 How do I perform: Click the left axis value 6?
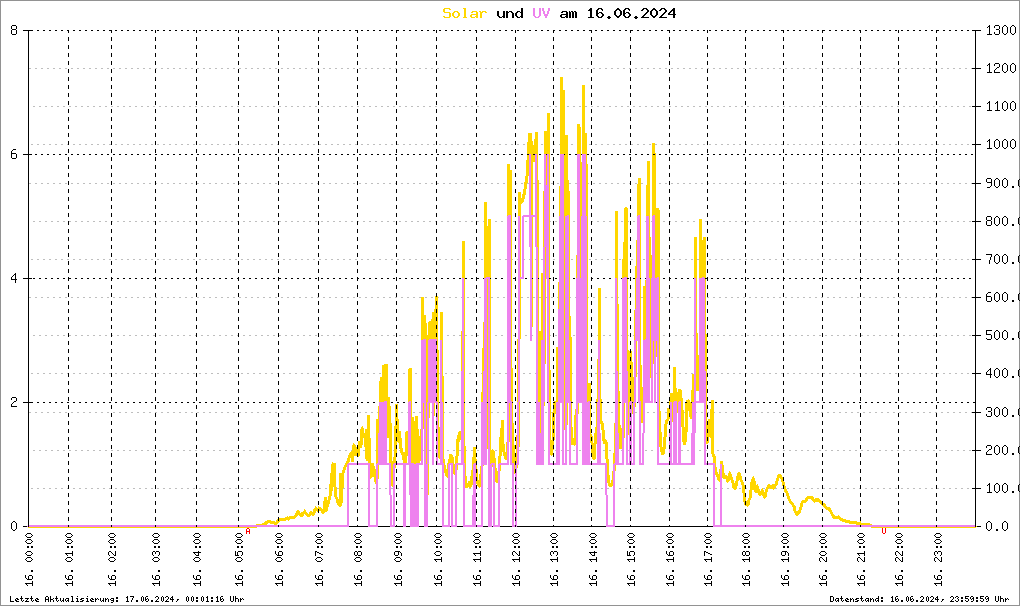coord(14,154)
